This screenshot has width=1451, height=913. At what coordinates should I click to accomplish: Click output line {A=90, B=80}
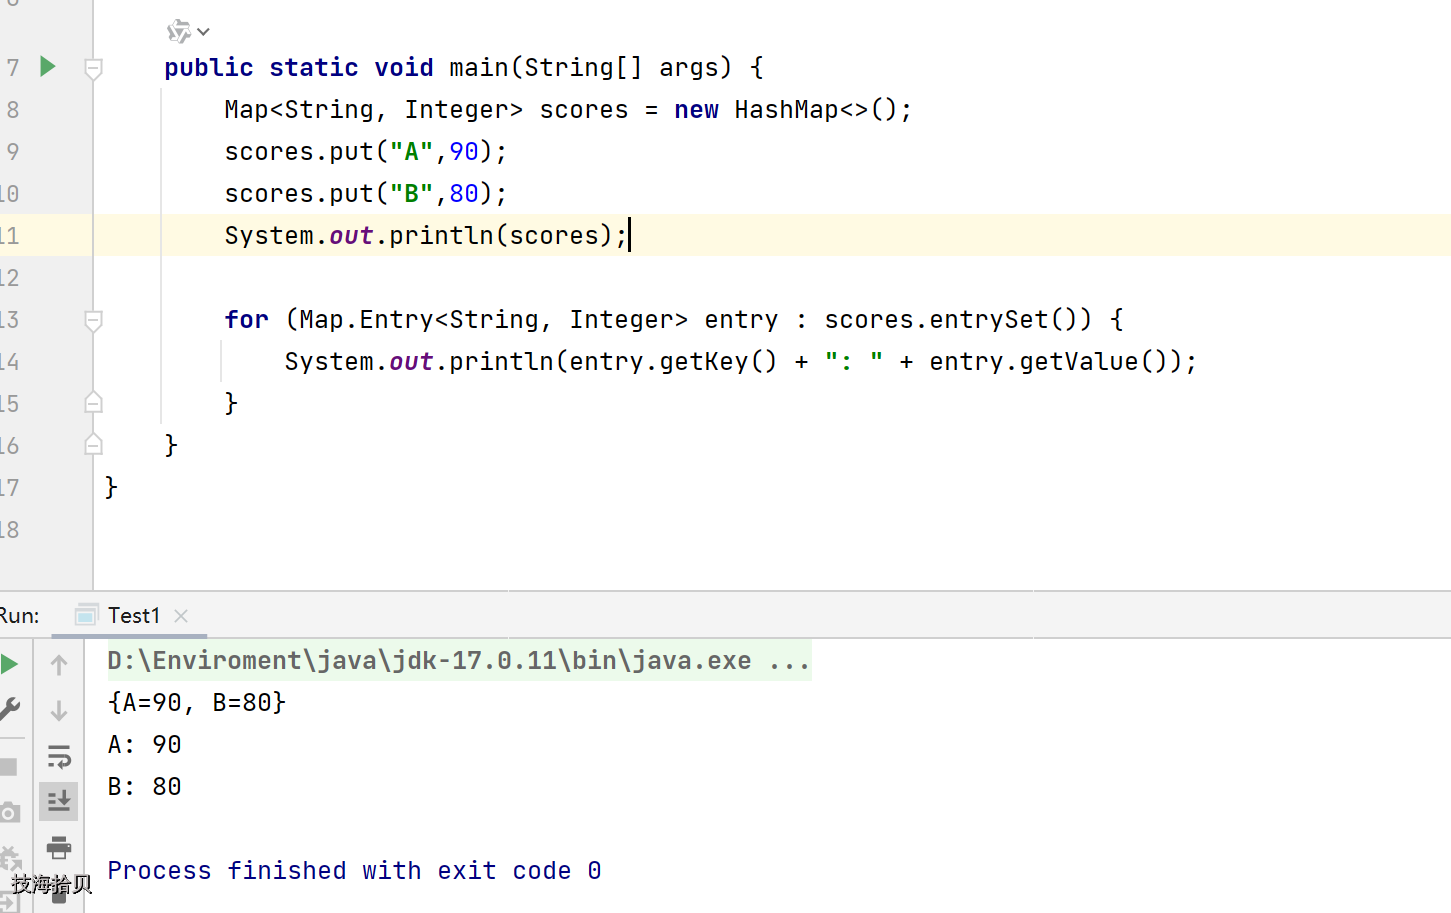197,703
